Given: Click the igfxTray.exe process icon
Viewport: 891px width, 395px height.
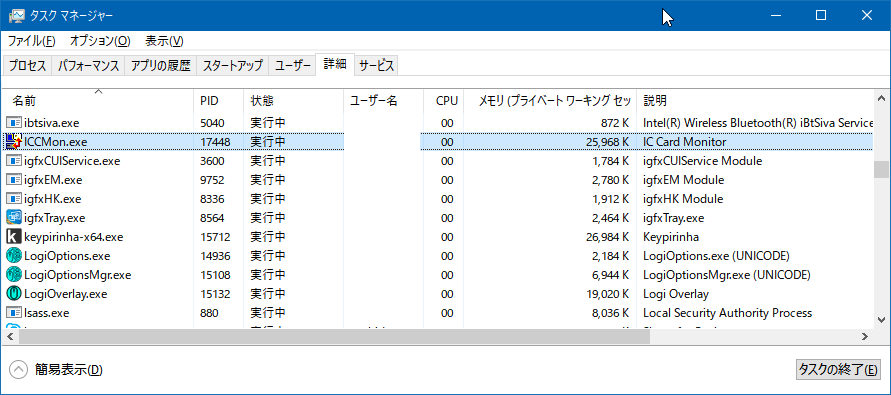Looking at the screenshot, I should pyautogui.click(x=13, y=218).
